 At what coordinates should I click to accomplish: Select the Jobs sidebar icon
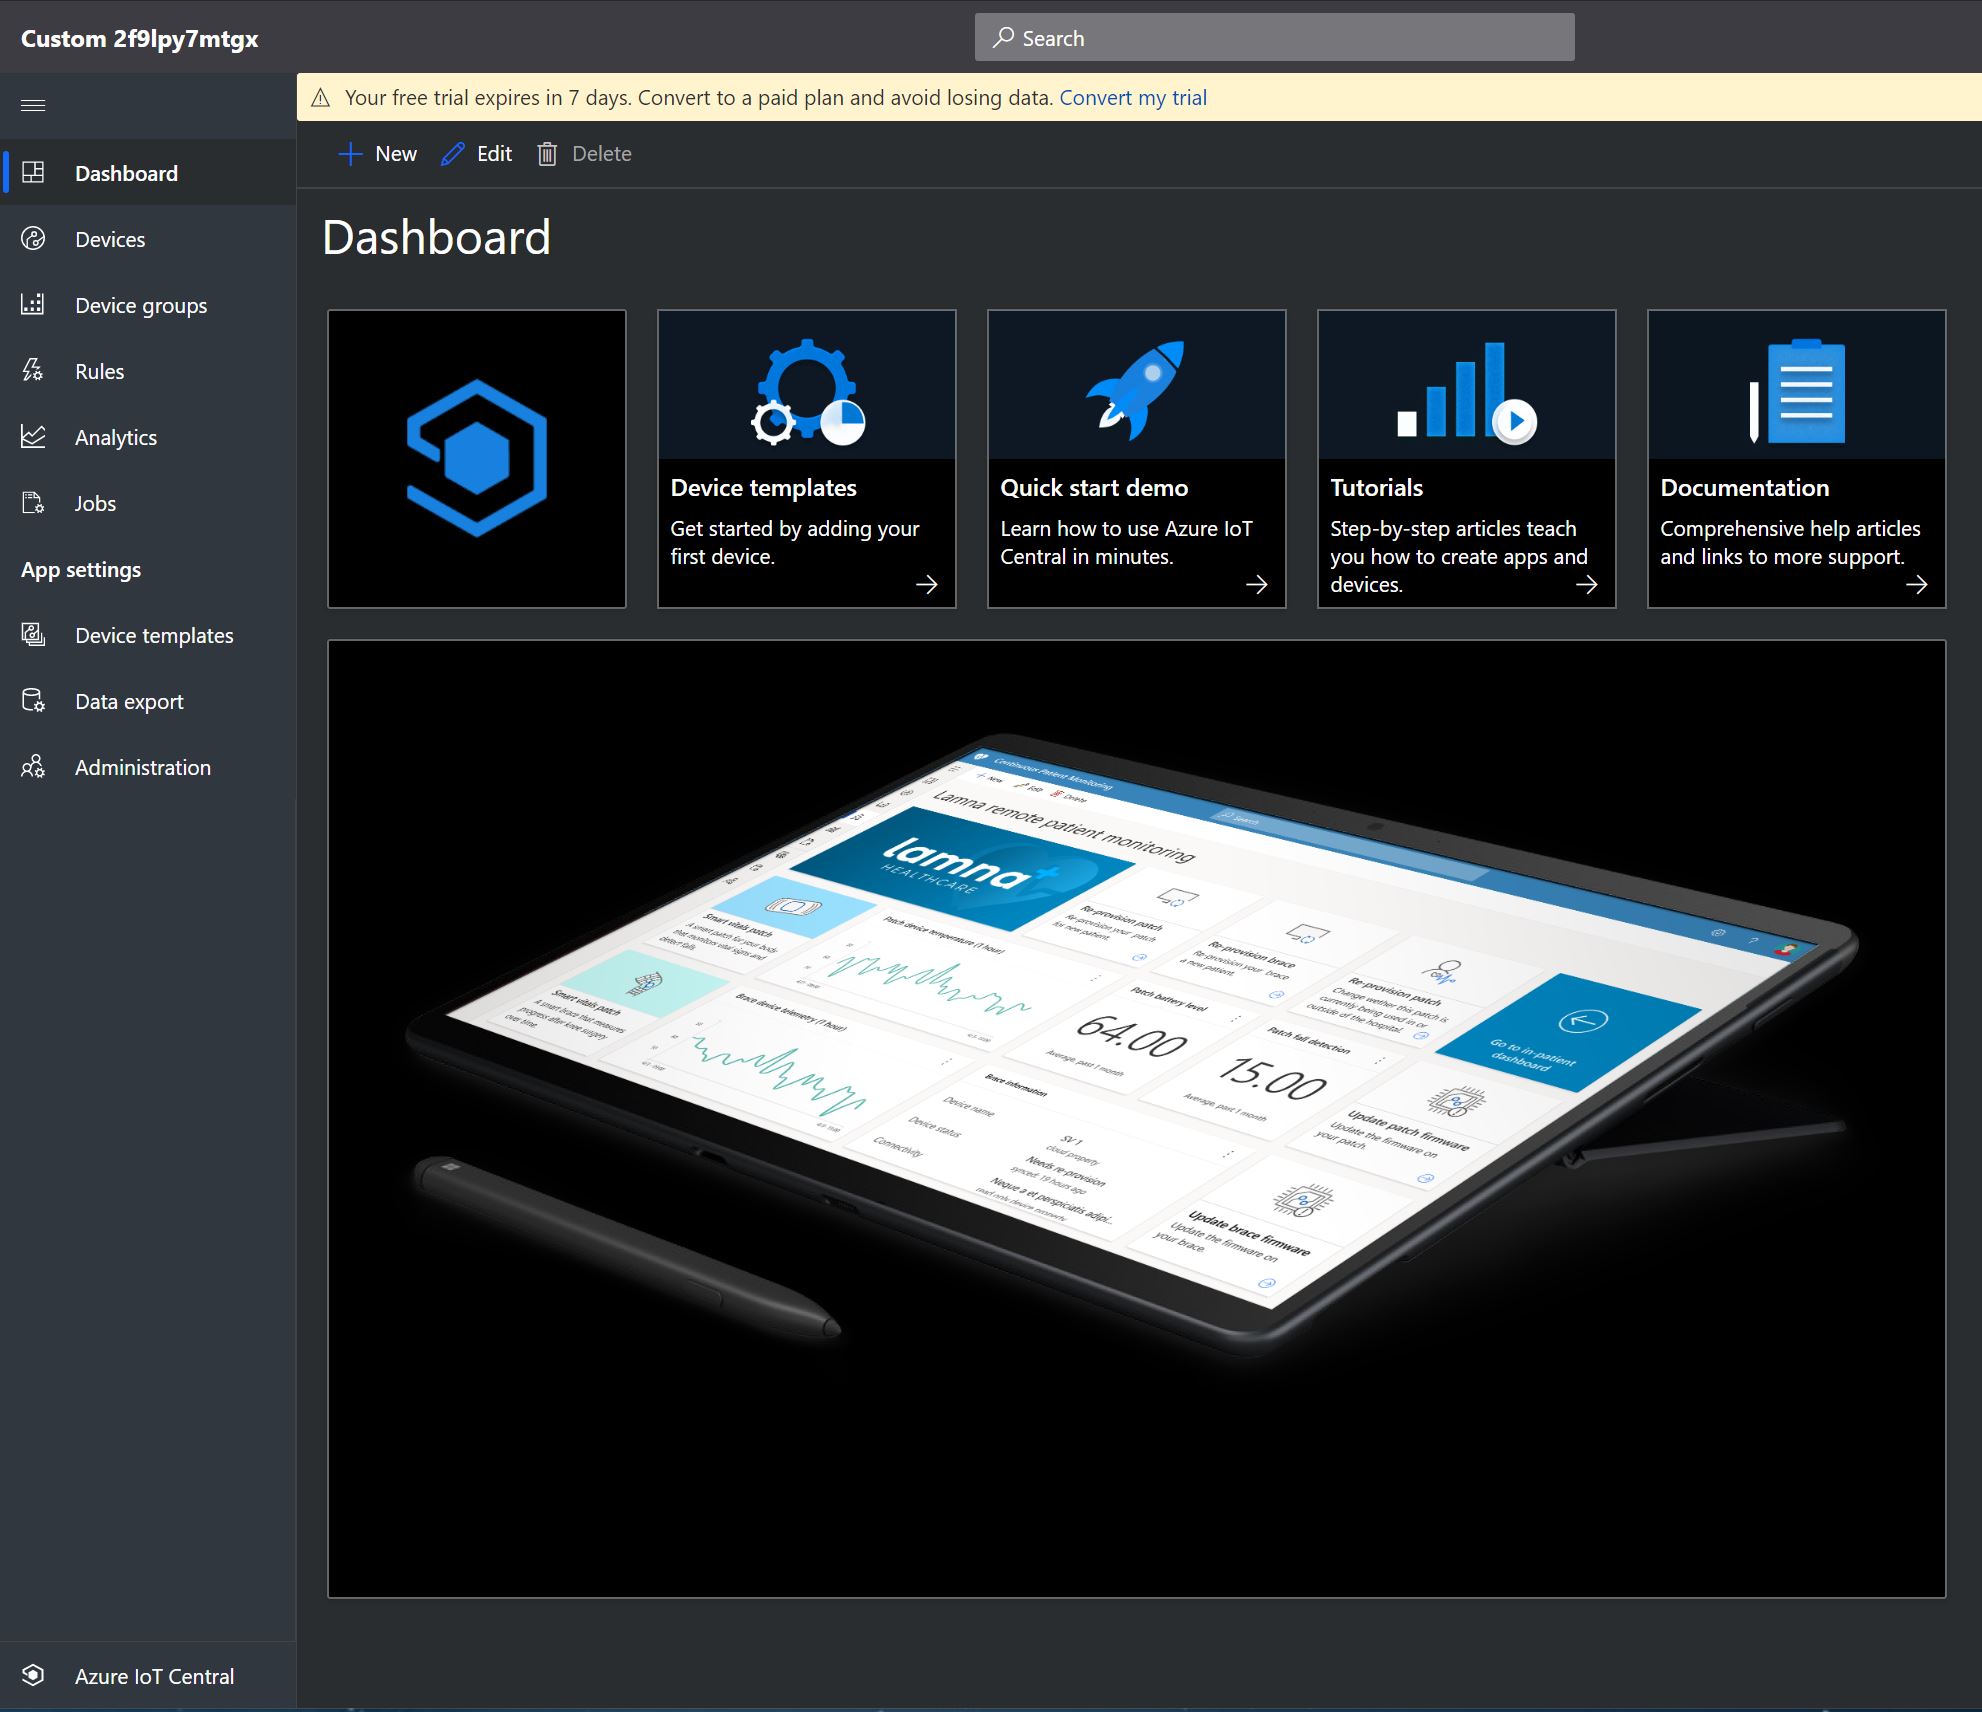(x=33, y=503)
